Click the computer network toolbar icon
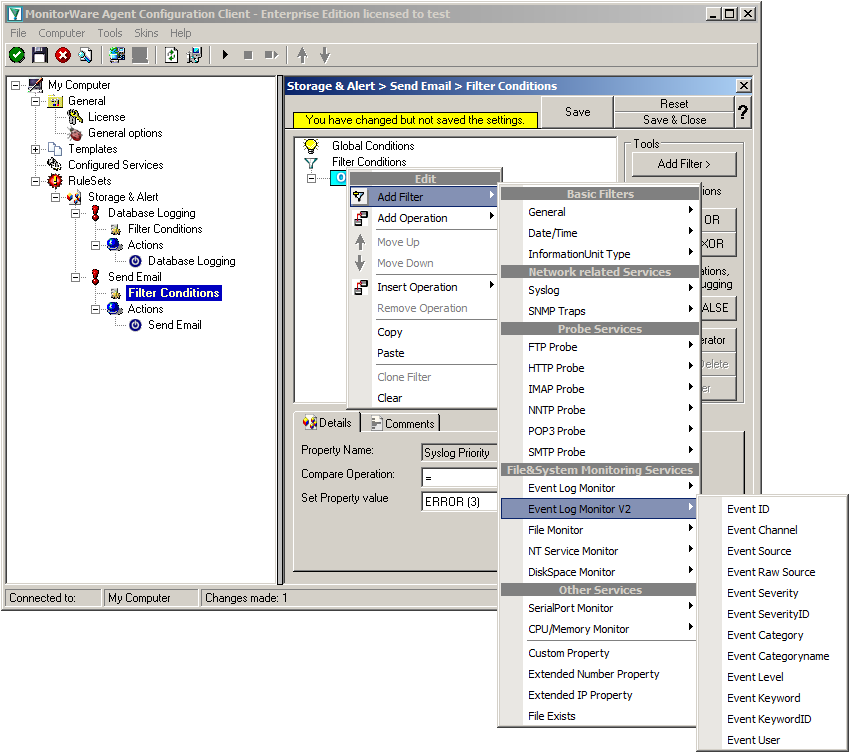Image resolution: width=850 pixels, height=753 pixels. click(x=117, y=55)
